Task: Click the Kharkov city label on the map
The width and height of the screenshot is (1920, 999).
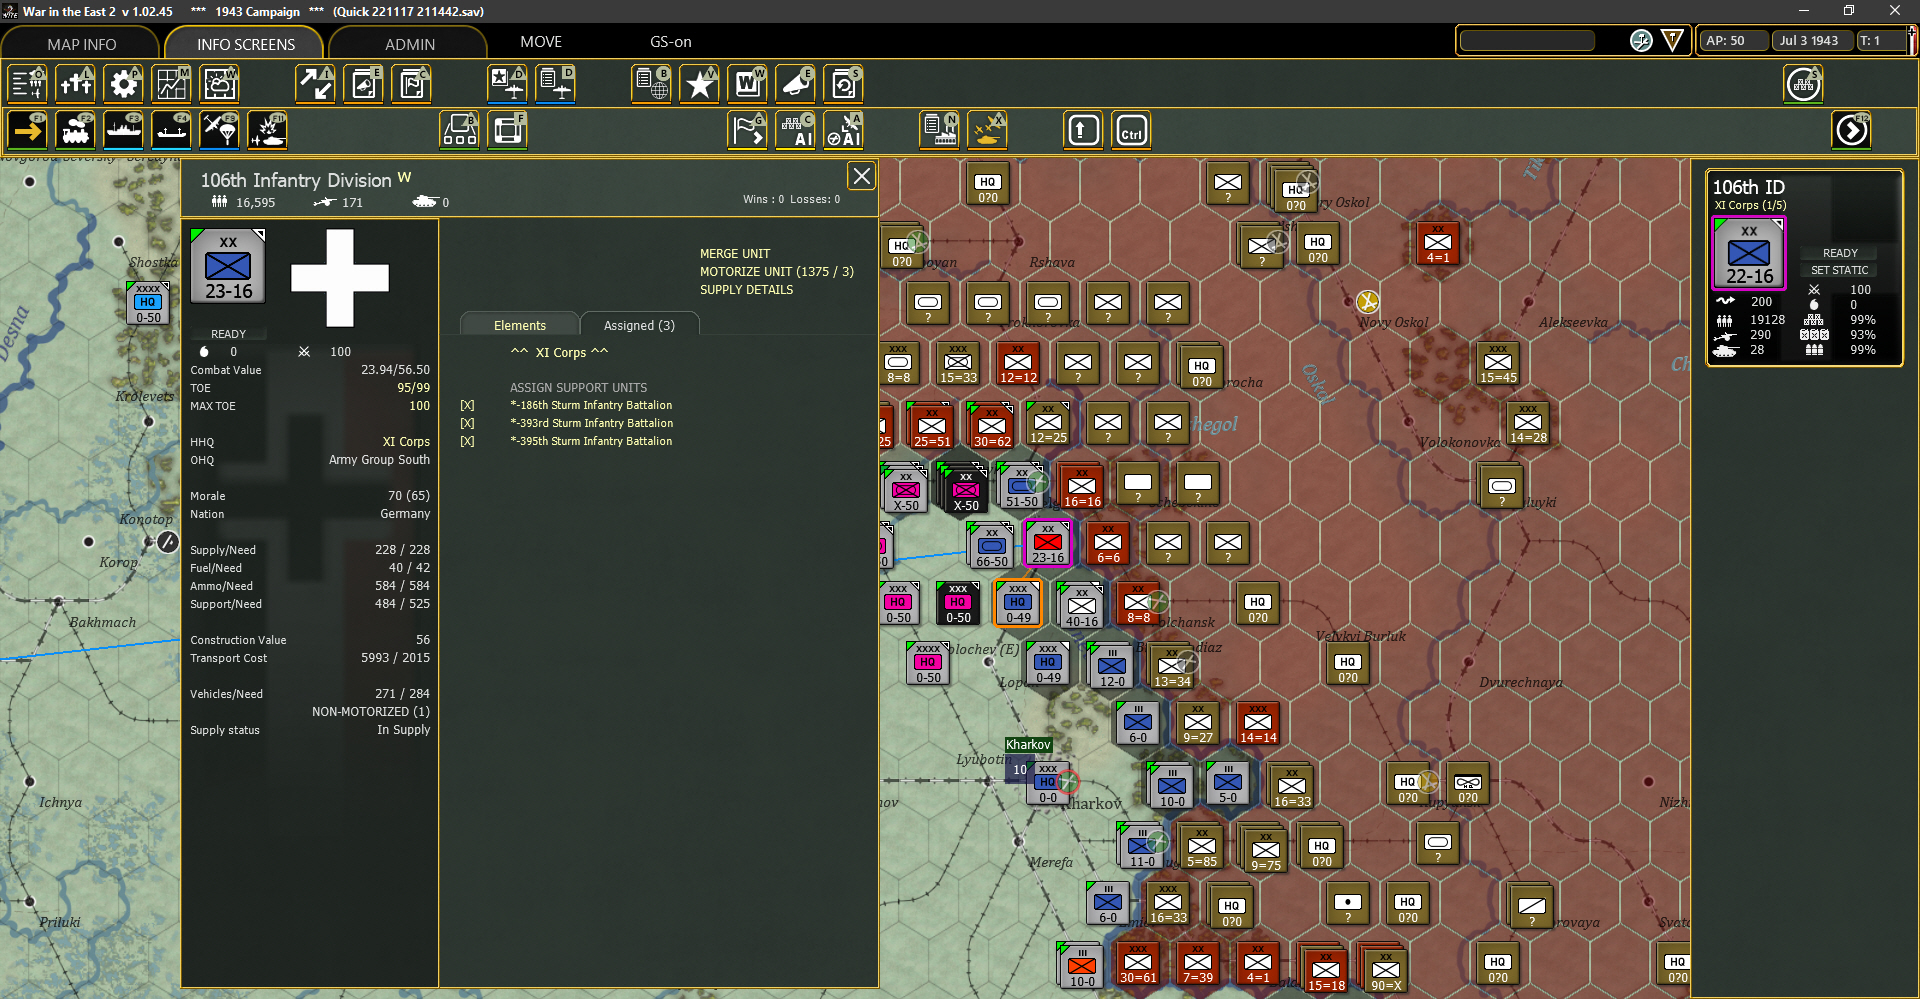Action: coord(1028,744)
